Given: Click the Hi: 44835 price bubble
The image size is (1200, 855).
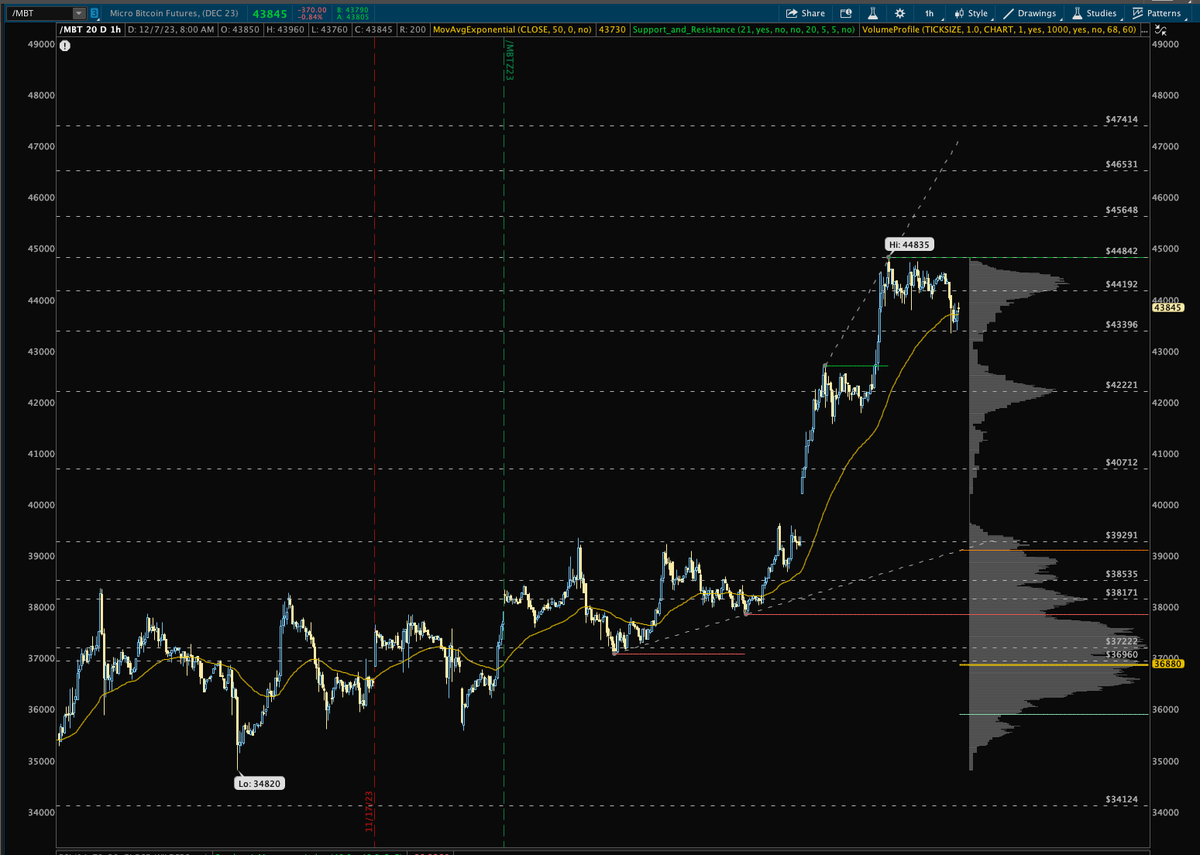Looking at the screenshot, I should coord(909,244).
